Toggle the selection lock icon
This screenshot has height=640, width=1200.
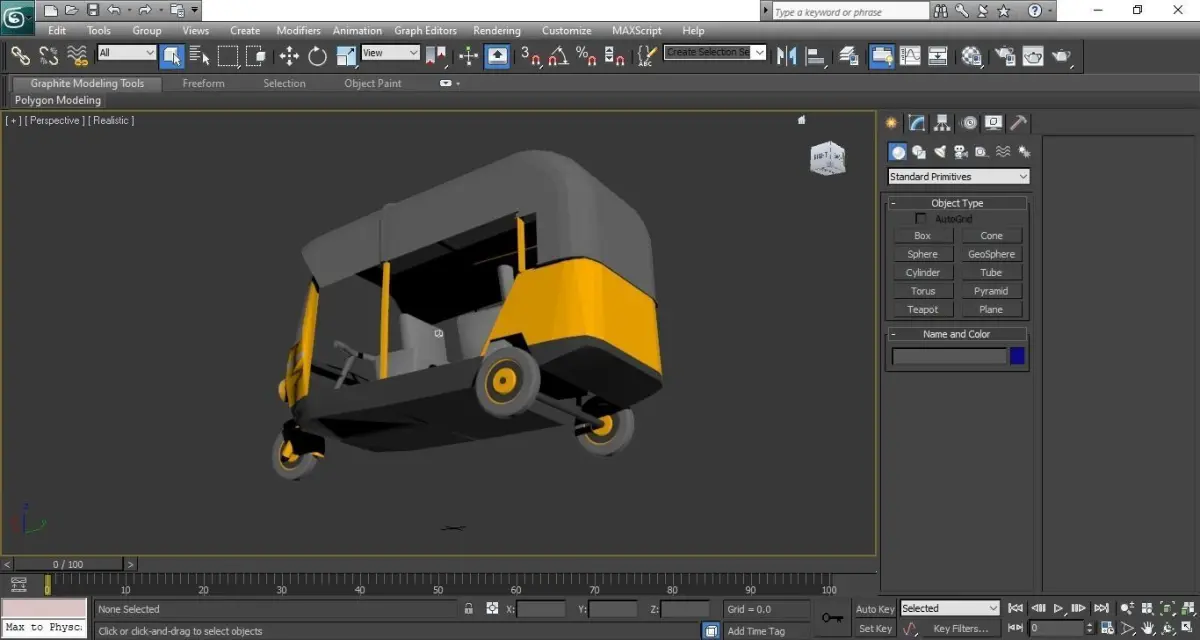(468, 609)
